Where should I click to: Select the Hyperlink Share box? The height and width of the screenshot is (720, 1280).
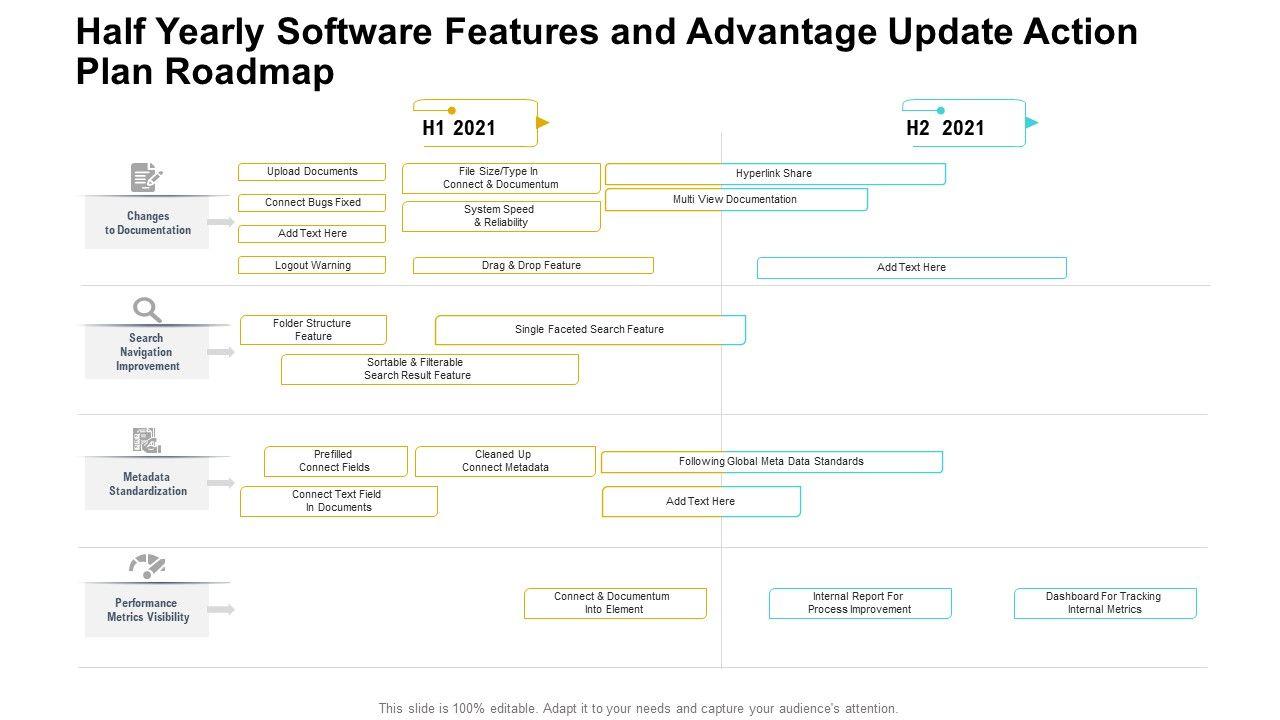(775, 174)
